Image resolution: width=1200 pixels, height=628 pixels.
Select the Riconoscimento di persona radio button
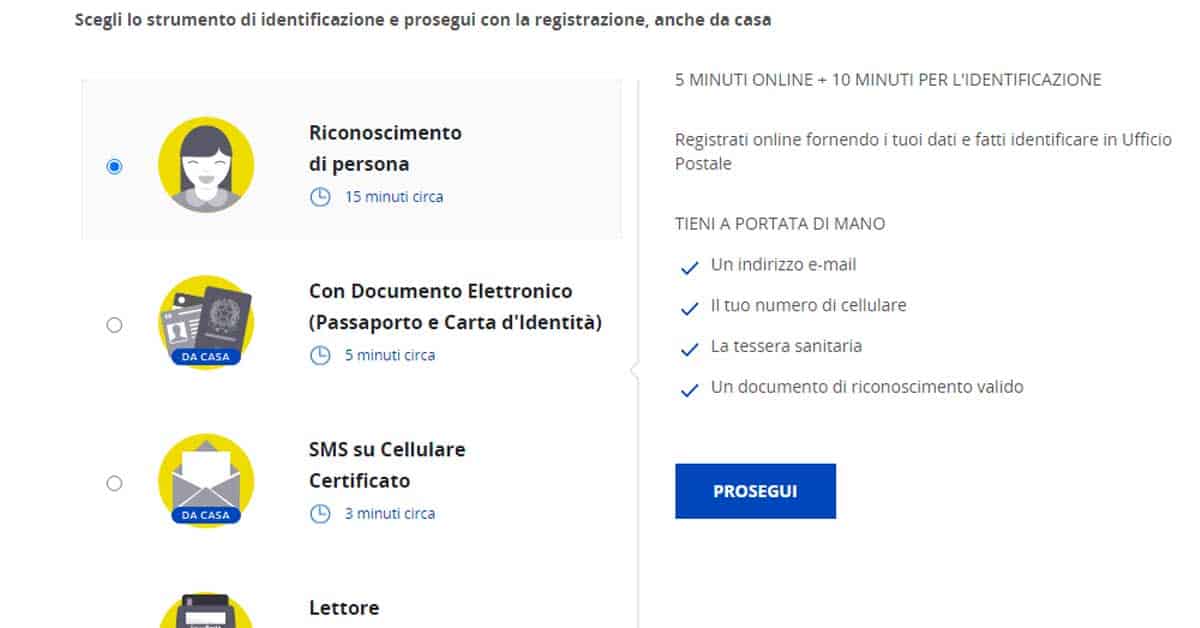(x=114, y=165)
